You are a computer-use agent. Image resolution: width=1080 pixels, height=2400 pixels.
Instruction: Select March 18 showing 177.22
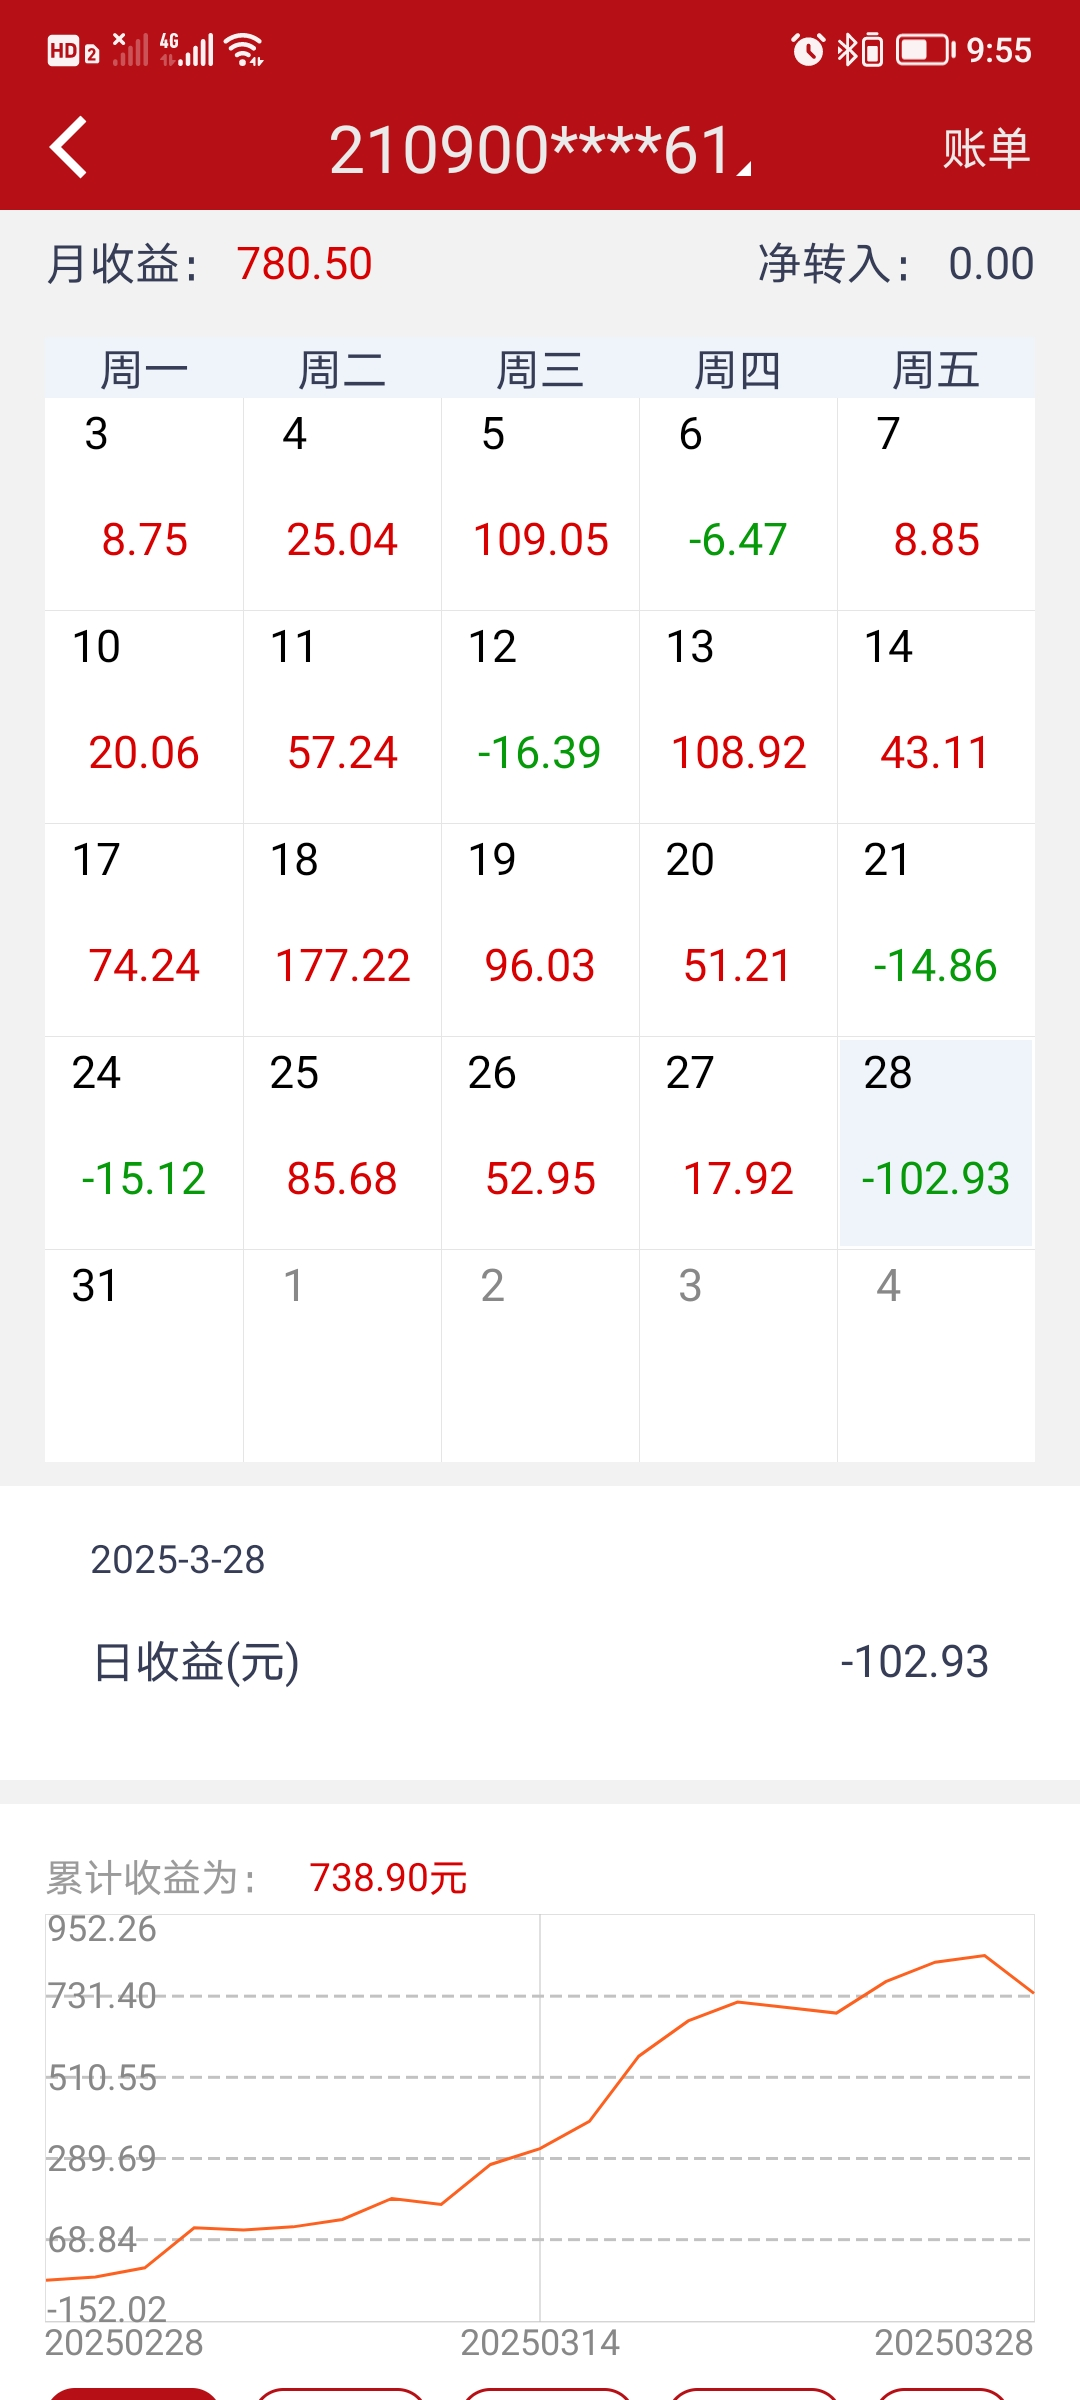point(342,930)
